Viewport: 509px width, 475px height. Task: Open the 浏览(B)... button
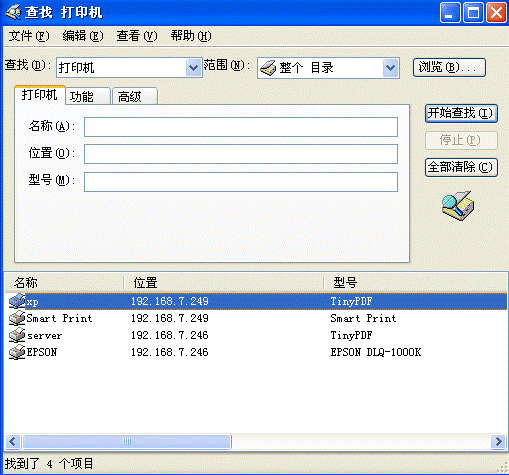449,68
